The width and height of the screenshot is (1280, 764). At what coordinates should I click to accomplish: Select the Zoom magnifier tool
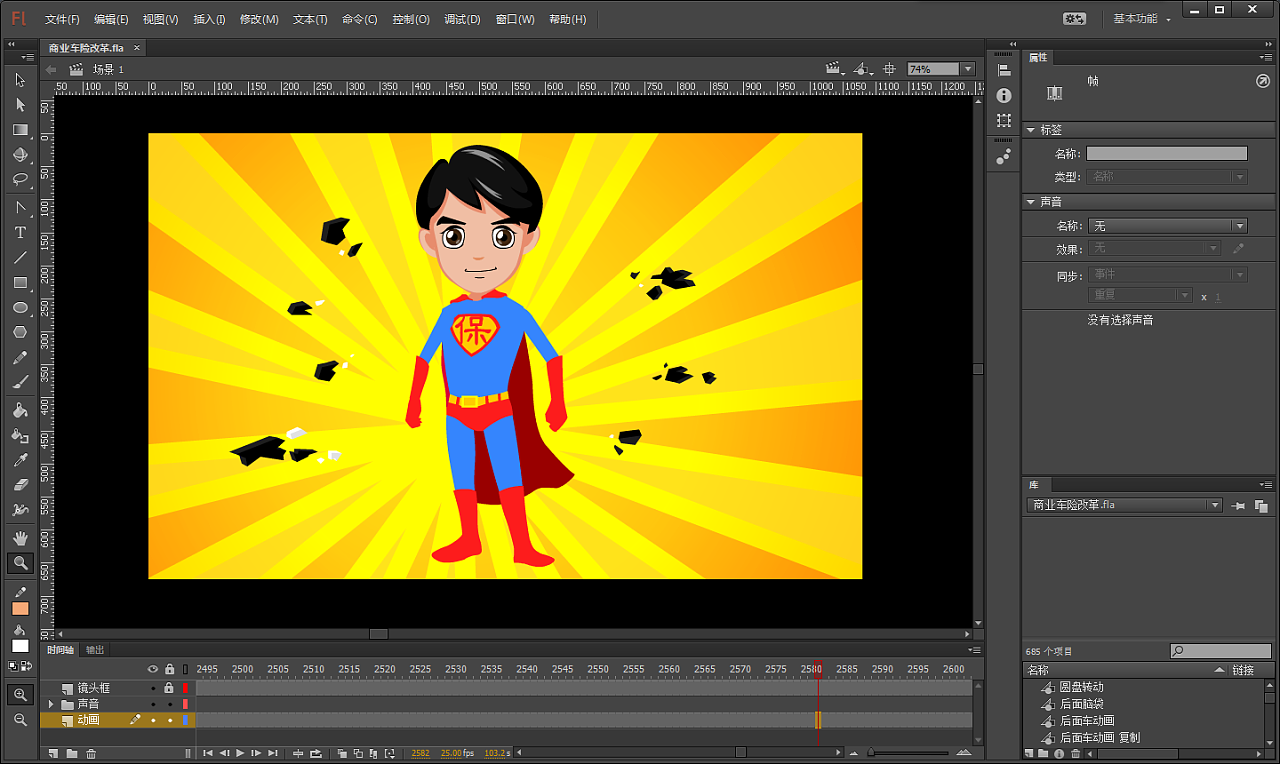coord(20,564)
